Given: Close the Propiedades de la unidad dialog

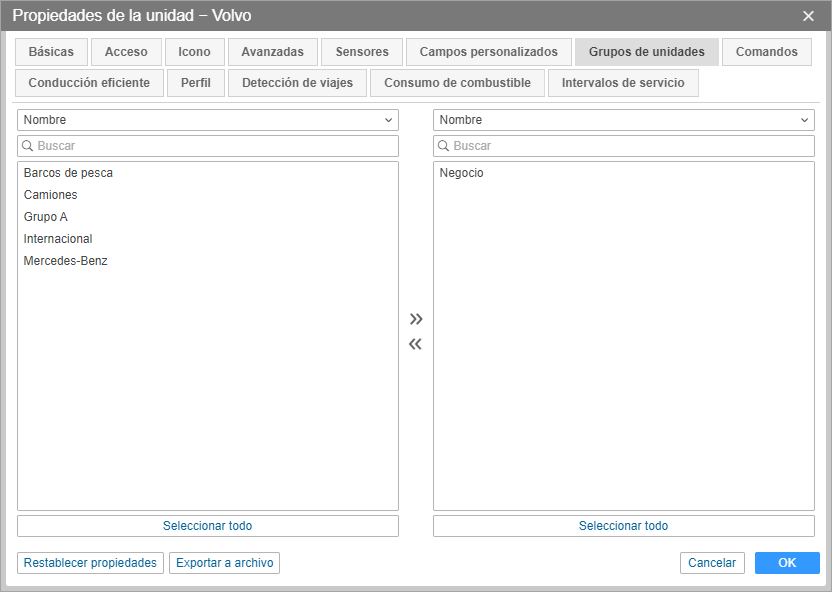Looking at the screenshot, I should click(808, 16).
